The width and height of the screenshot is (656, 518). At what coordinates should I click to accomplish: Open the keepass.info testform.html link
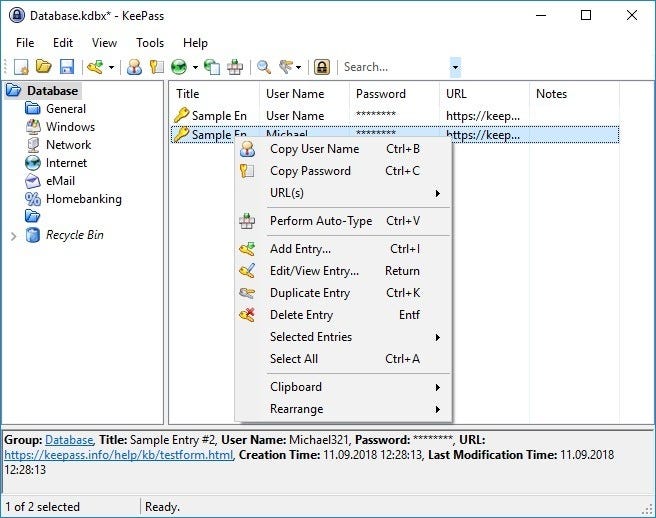click(x=118, y=455)
